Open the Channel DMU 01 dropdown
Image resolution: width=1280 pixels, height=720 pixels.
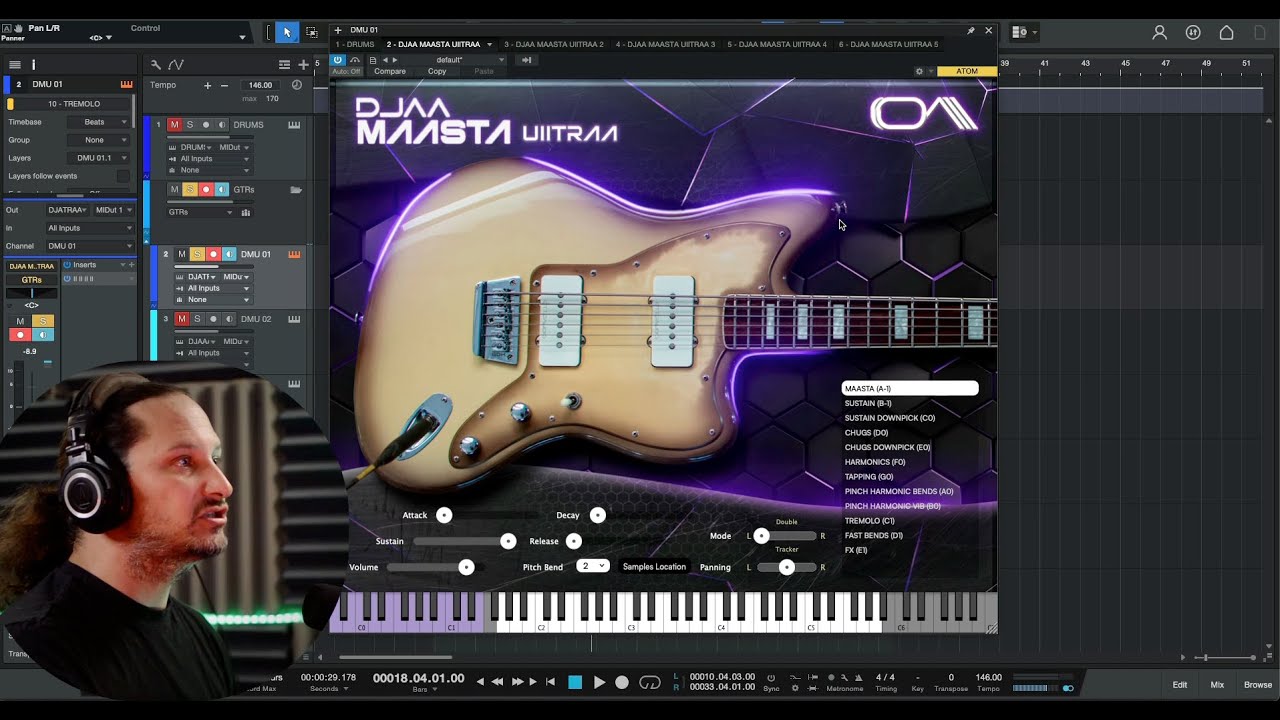(x=90, y=246)
